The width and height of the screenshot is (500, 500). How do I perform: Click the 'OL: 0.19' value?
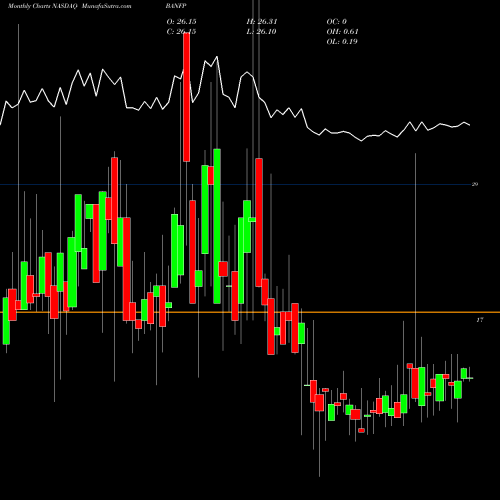[342, 42]
